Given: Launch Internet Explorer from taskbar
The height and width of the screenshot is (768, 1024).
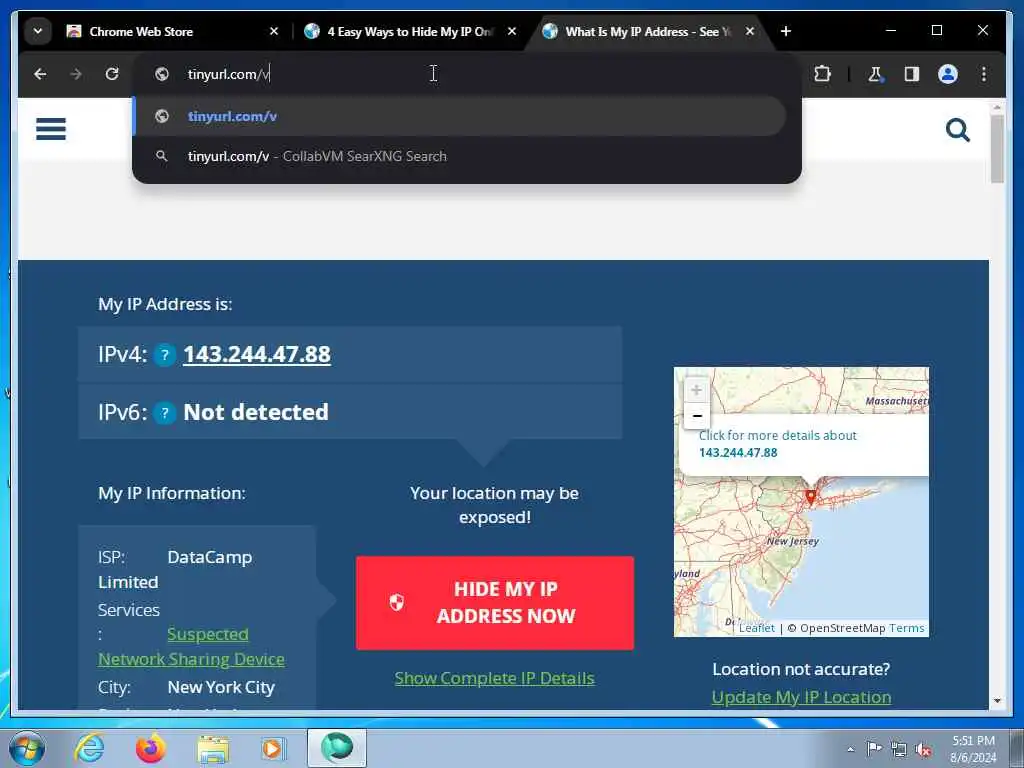Looking at the screenshot, I should click(x=89, y=748).
